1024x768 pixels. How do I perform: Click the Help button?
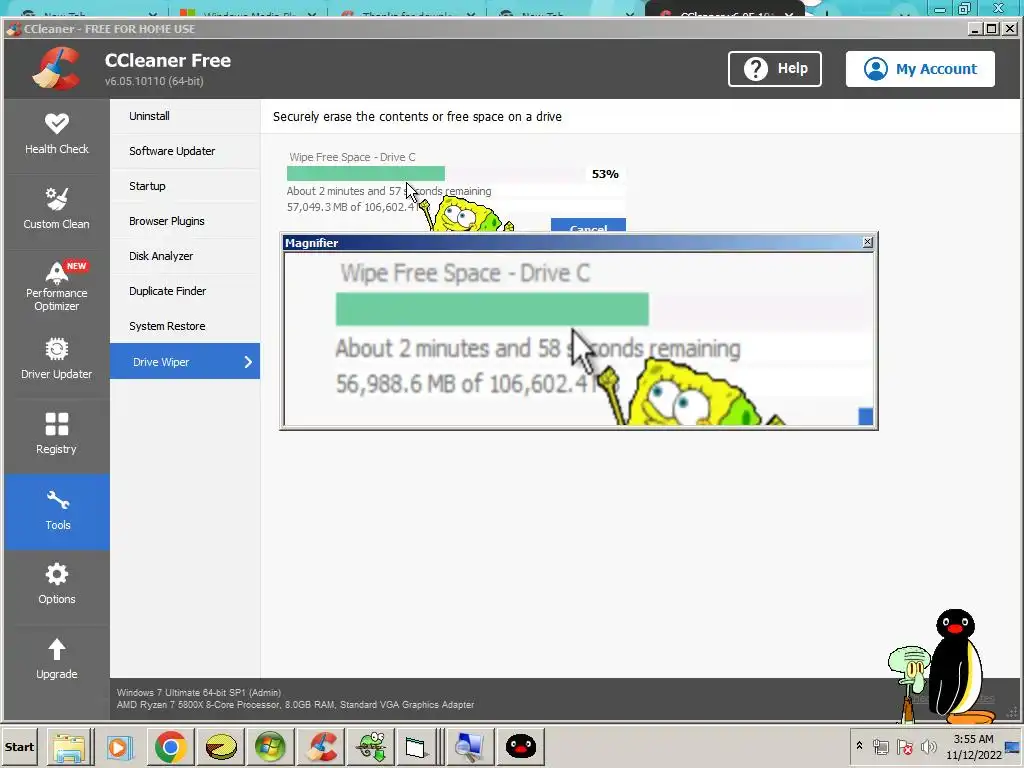pos(775,69)
